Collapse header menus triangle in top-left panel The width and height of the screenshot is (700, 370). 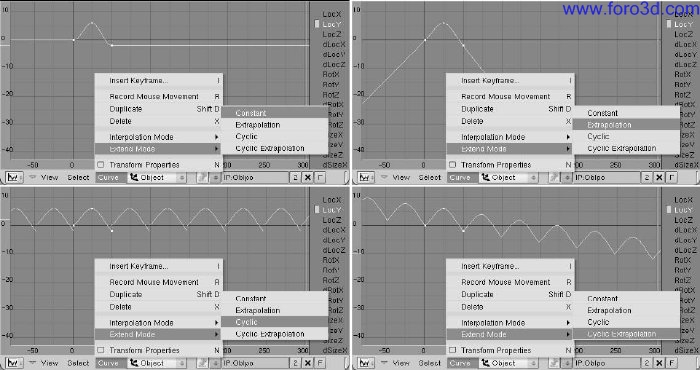point(32,178)
